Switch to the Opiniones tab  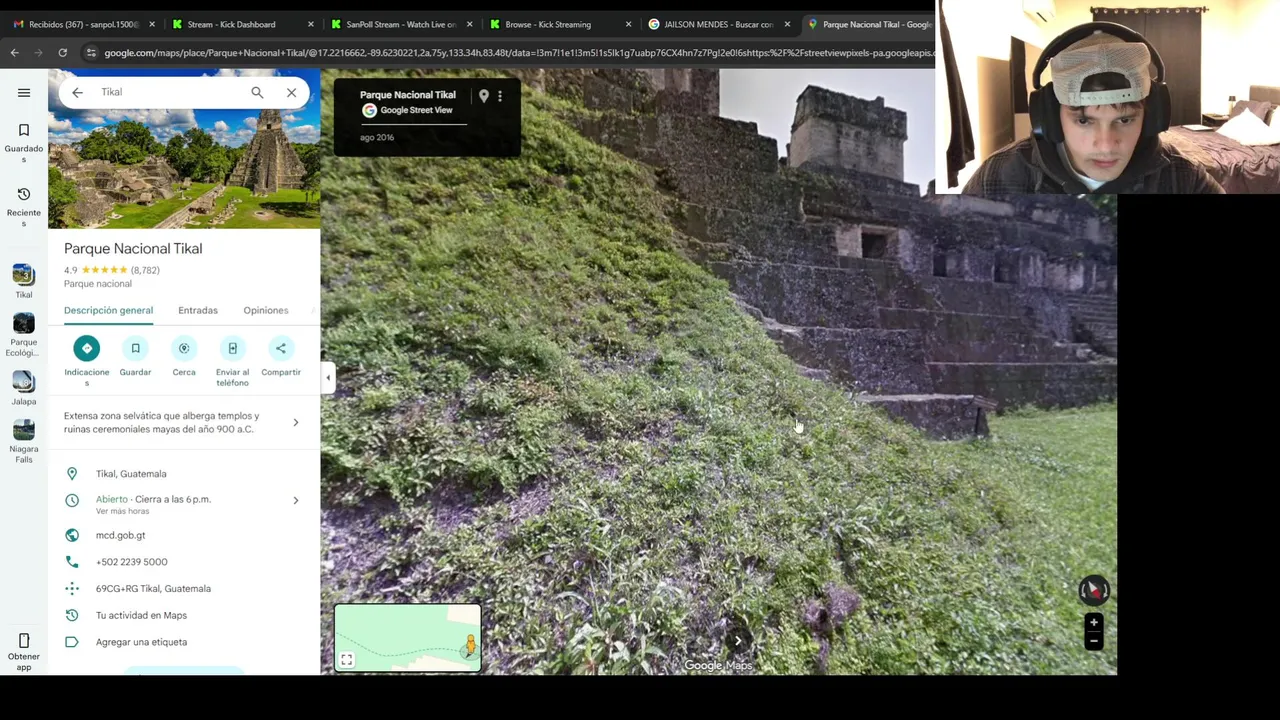[x=265, y=310]
